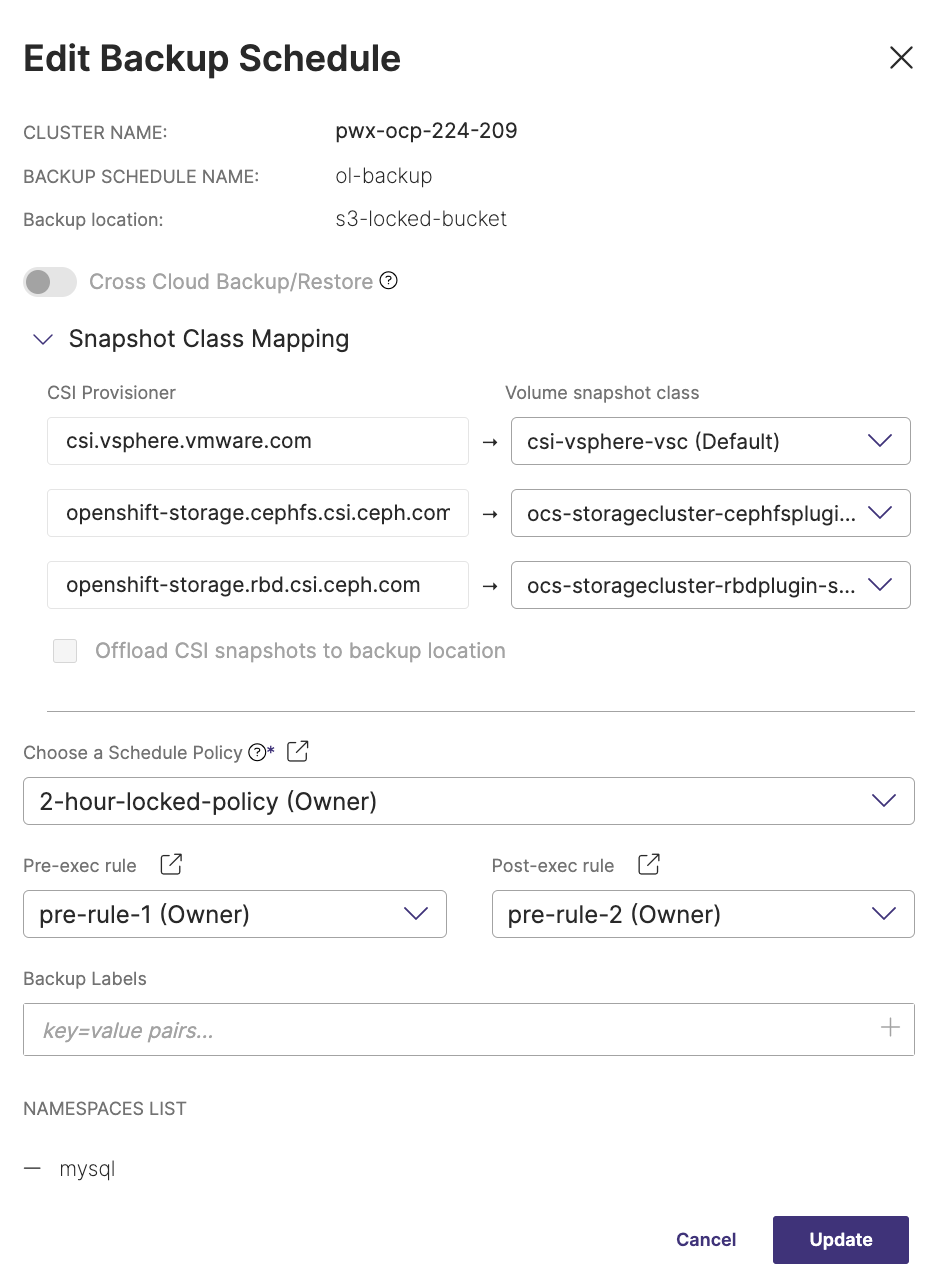Toggle the Cross Cloud Backup/Restore switch

tap(50, 282)
